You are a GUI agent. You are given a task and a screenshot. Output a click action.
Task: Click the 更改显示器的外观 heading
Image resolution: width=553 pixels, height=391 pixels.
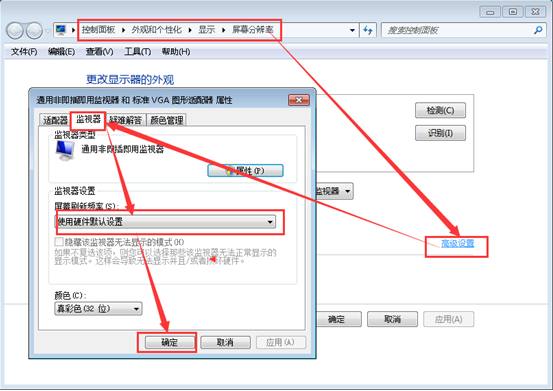click(130, 80)
